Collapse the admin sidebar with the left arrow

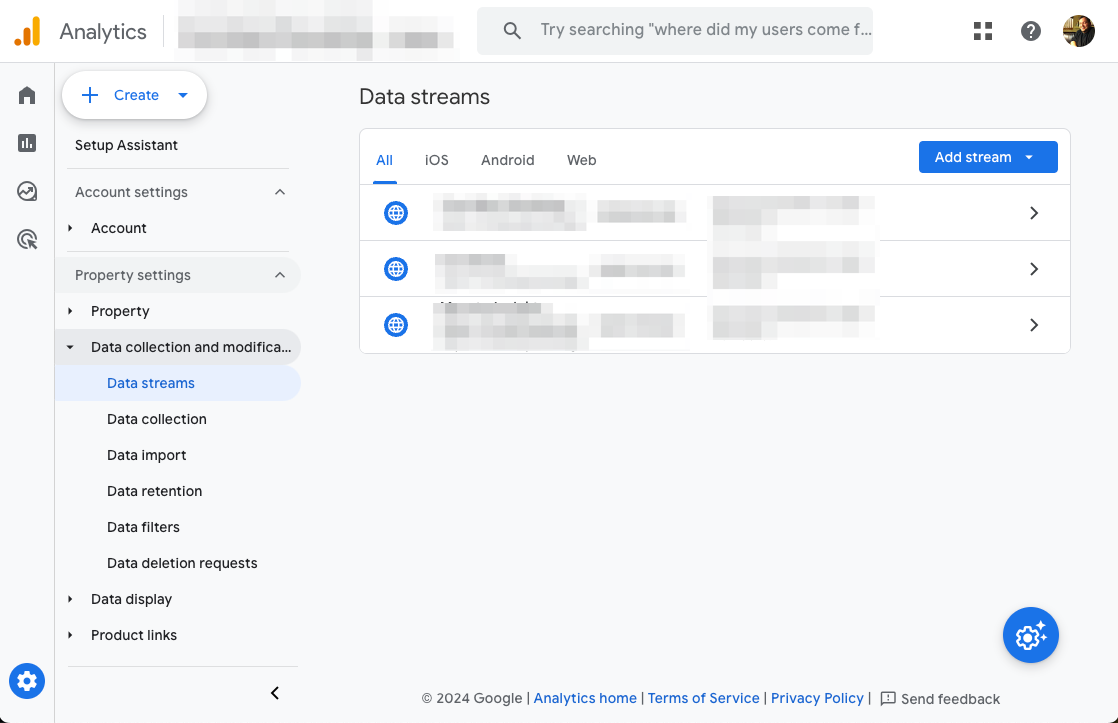(x=275, y=693)
